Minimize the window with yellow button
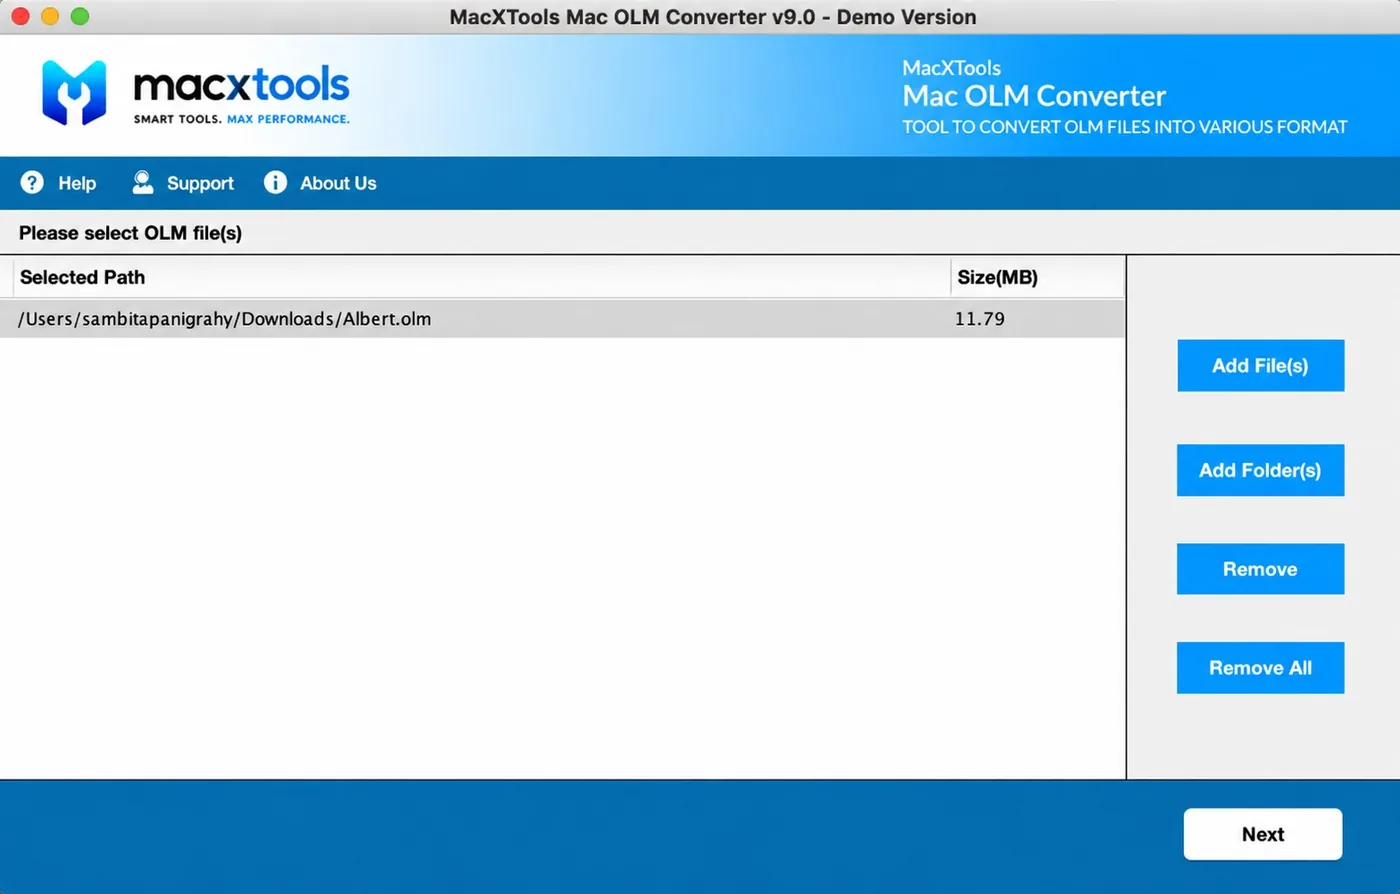This screenshot has height=894, width=1400. (x=50, y=16)
